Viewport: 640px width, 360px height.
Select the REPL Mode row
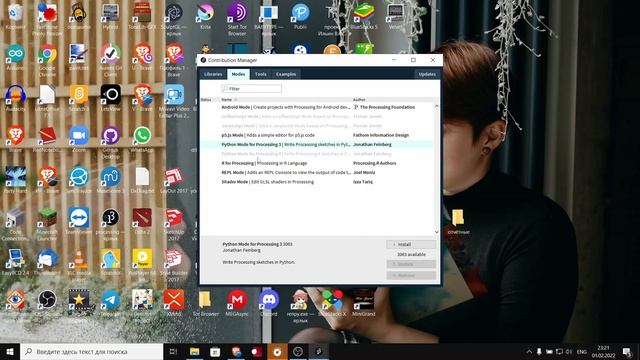coord(316,173)
